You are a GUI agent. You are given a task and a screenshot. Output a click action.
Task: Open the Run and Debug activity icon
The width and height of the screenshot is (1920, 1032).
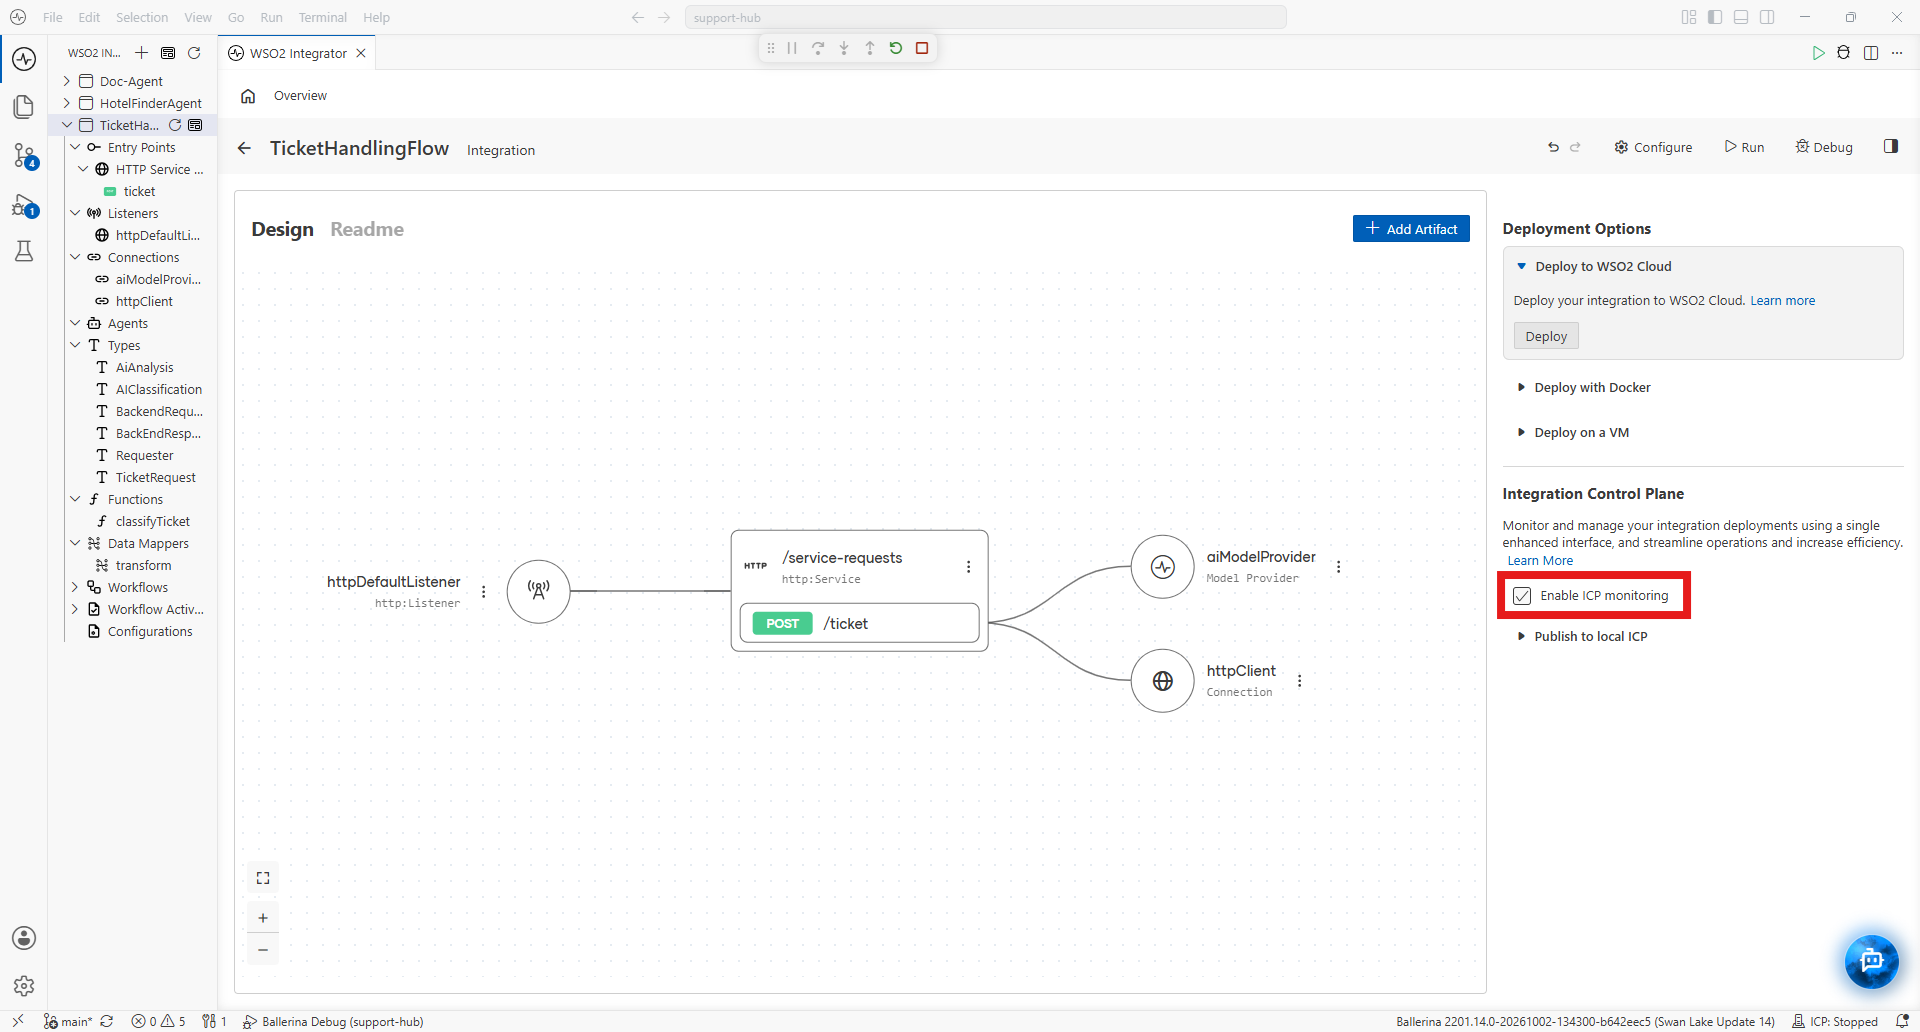pyautogui.click(x=24, y=206)
